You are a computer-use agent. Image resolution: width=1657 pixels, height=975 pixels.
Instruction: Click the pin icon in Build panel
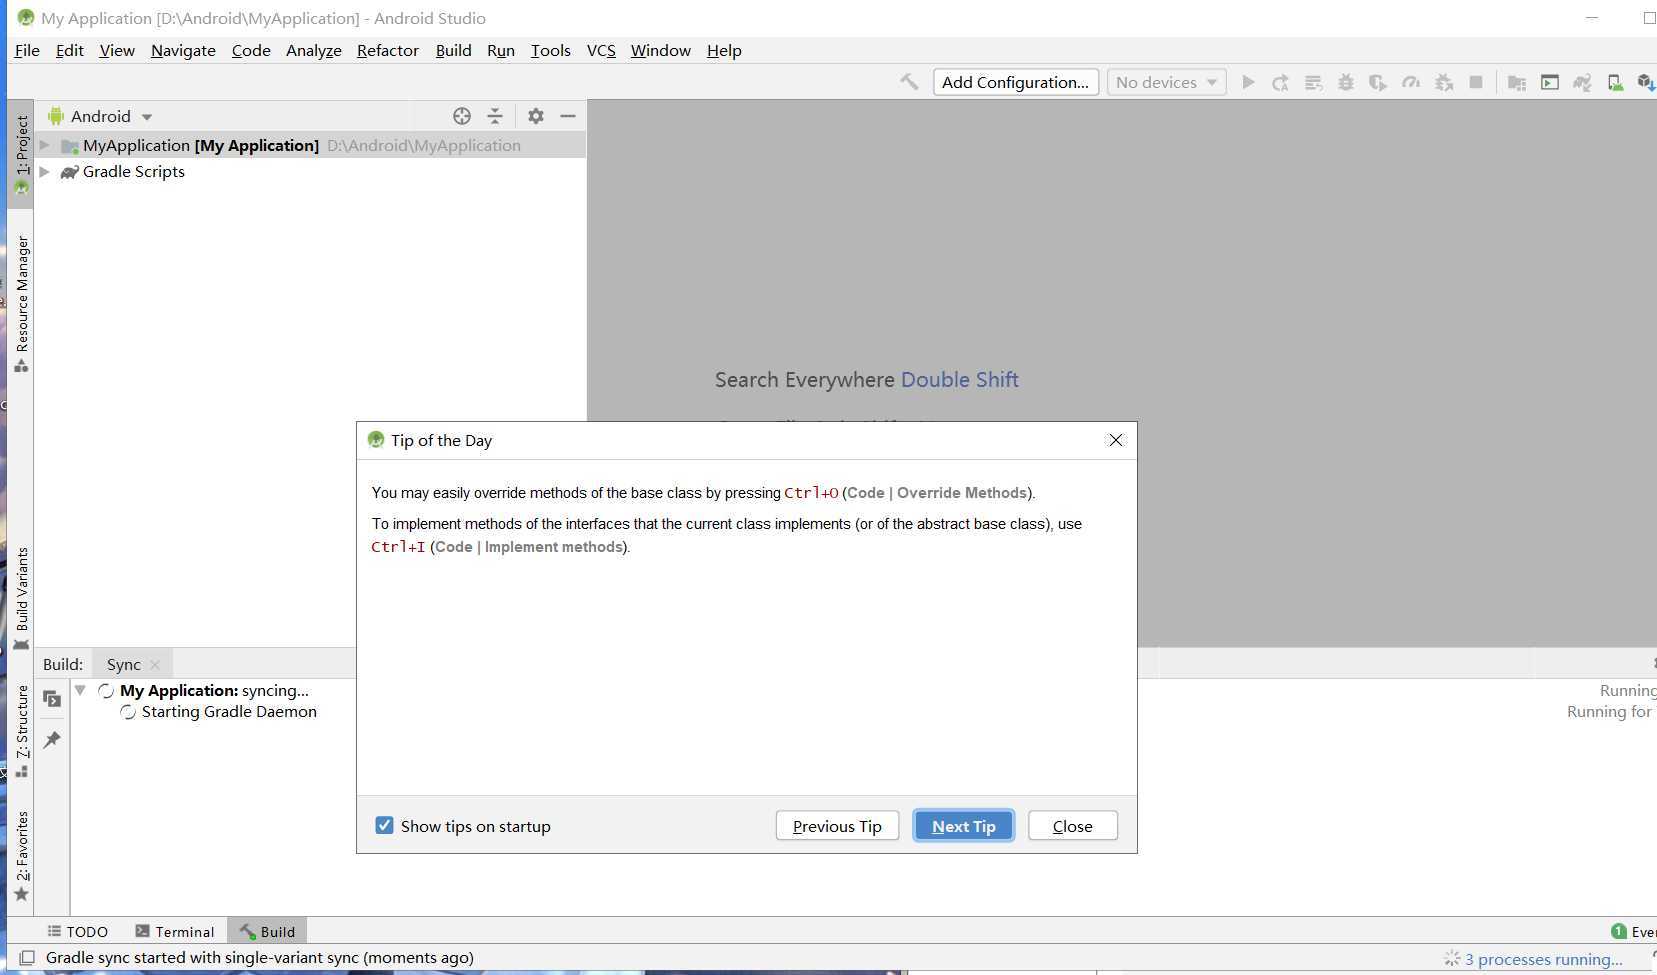[52, 740]
